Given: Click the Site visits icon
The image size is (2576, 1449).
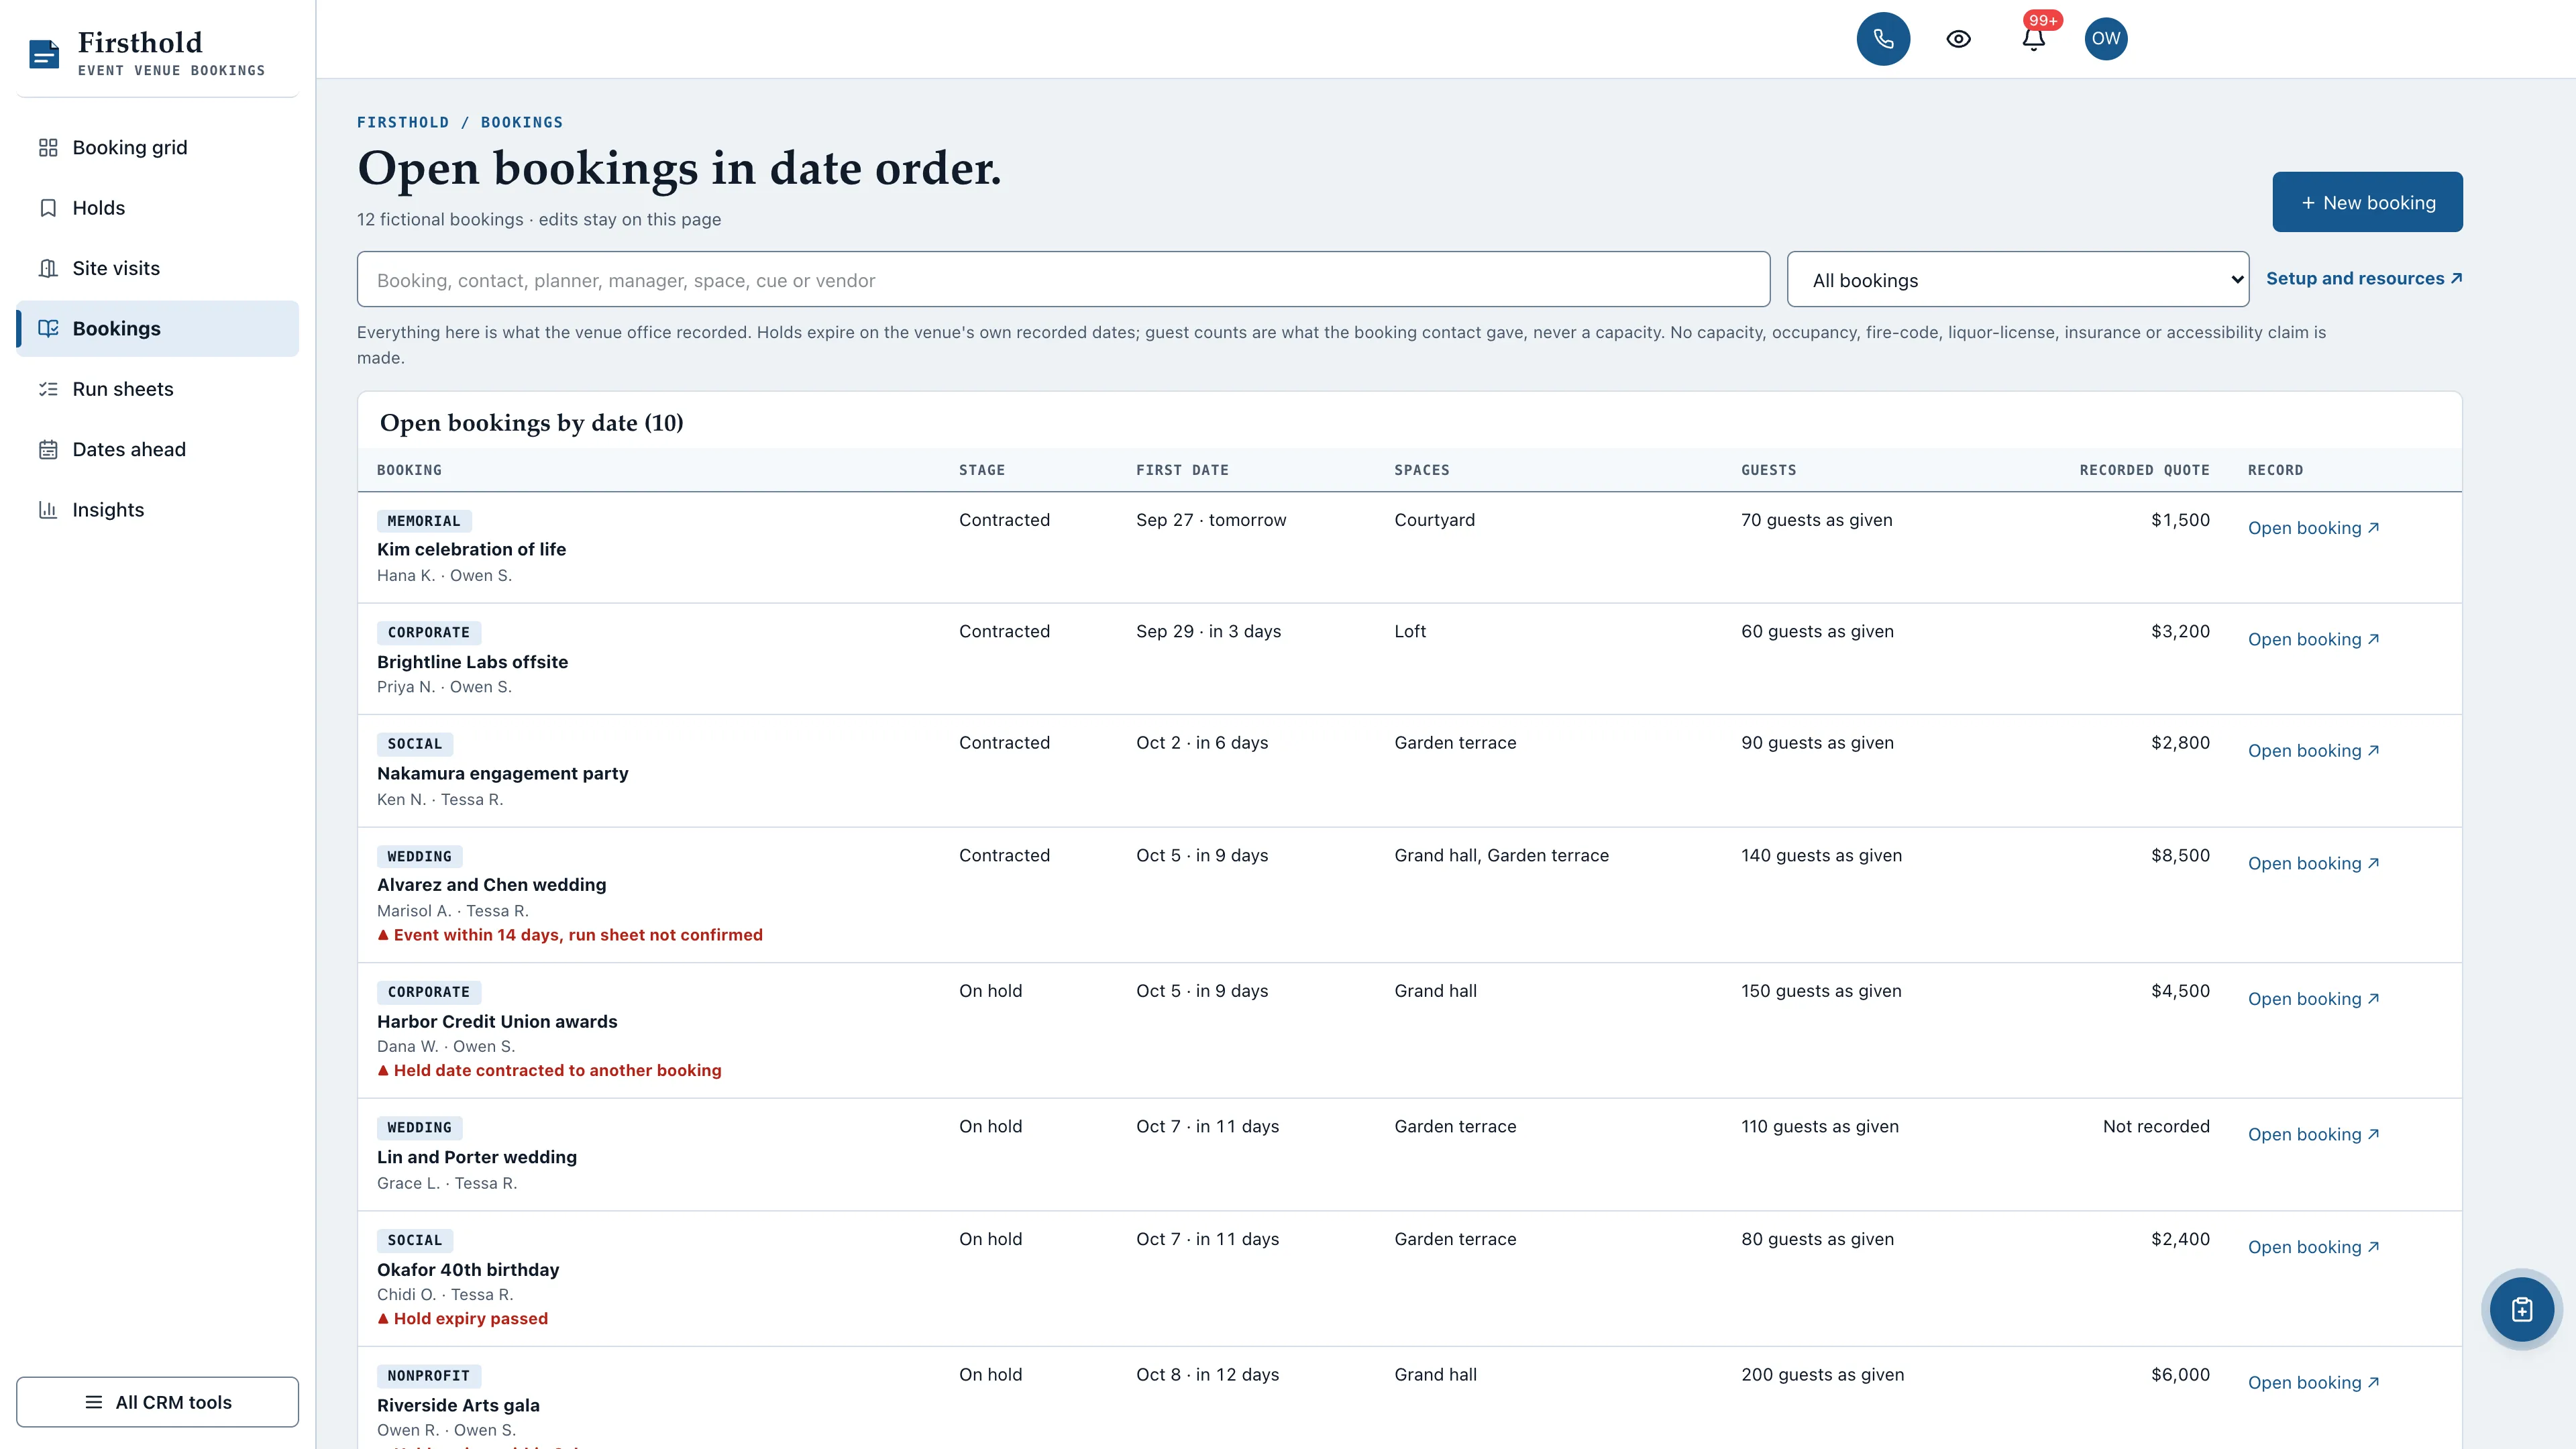Looking at the screenshot, I should (x=48, y=268).
